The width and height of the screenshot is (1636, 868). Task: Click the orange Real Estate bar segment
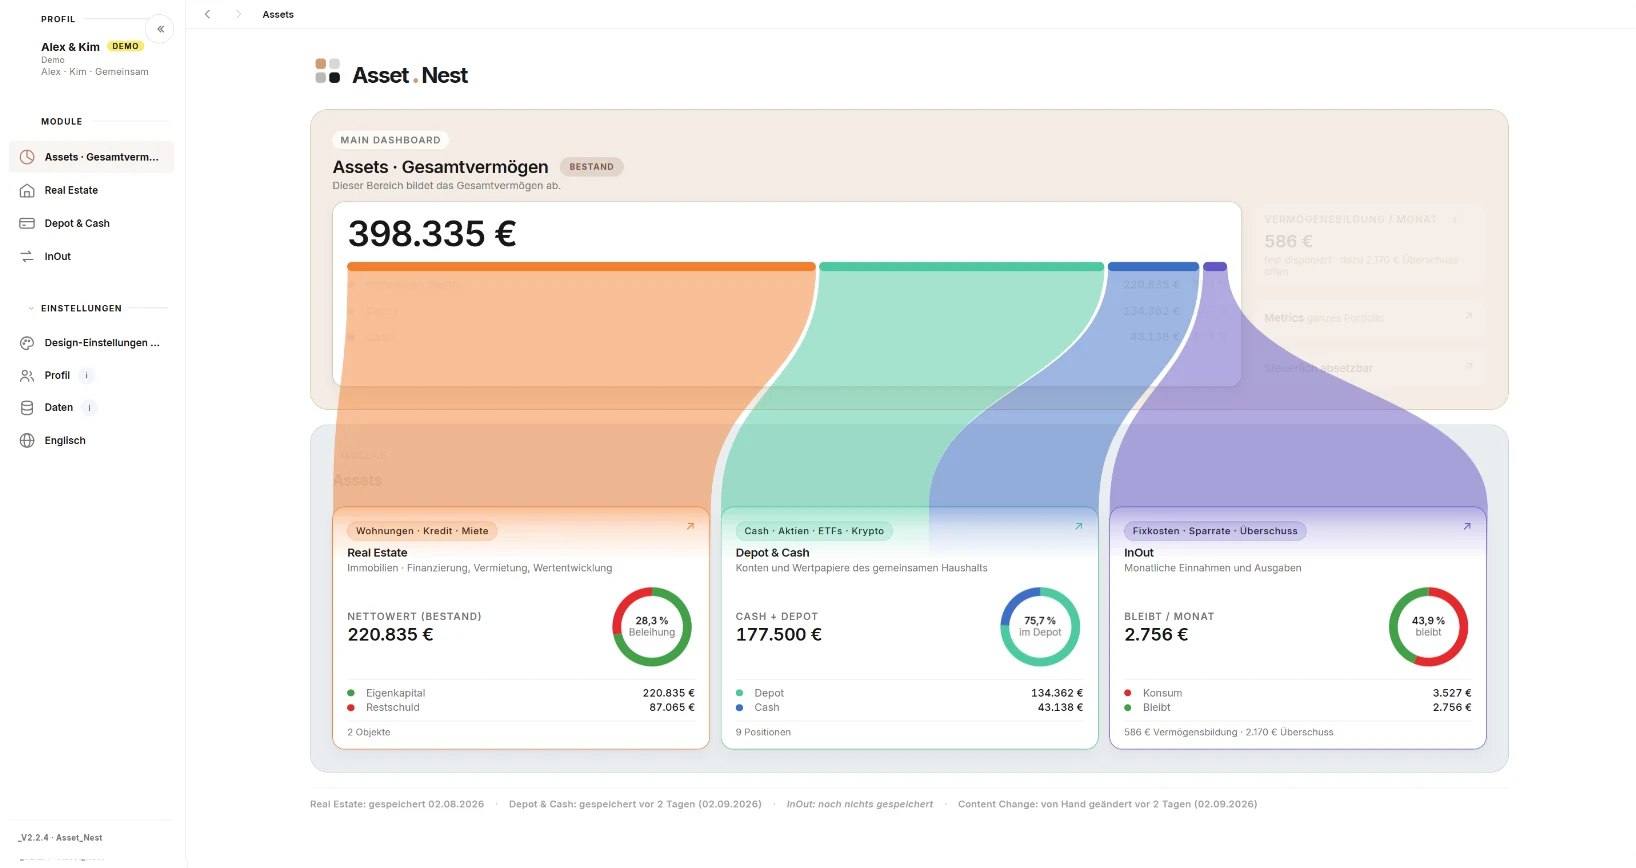coord(581,267)
